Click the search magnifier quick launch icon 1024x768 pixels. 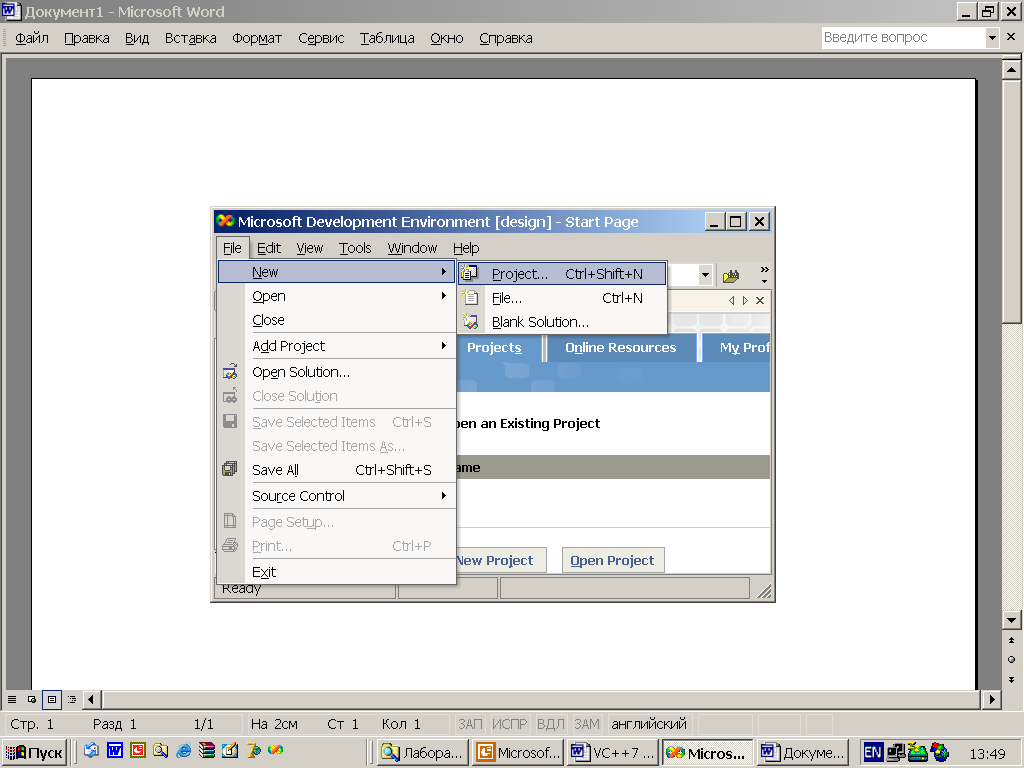point(161,750)
